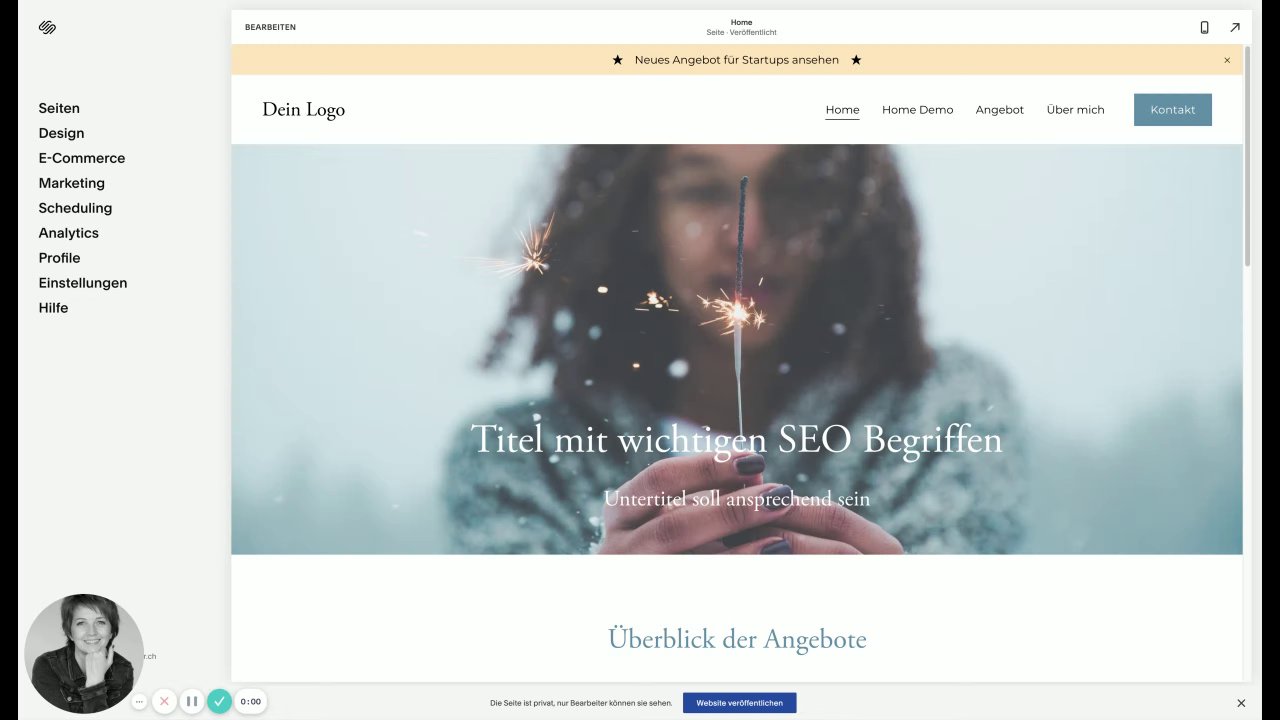Click the Squarespace logo icon
This screenshot has height=720, width=1280.
tap(47, 27)
